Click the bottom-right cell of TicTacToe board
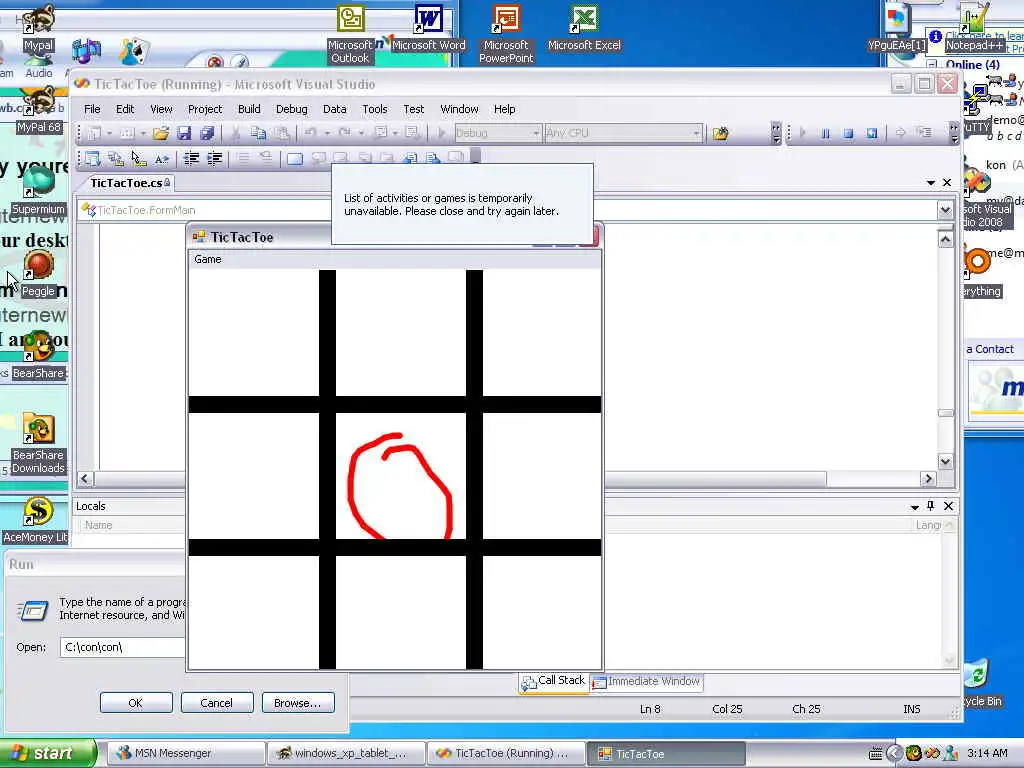 [542, 612]
